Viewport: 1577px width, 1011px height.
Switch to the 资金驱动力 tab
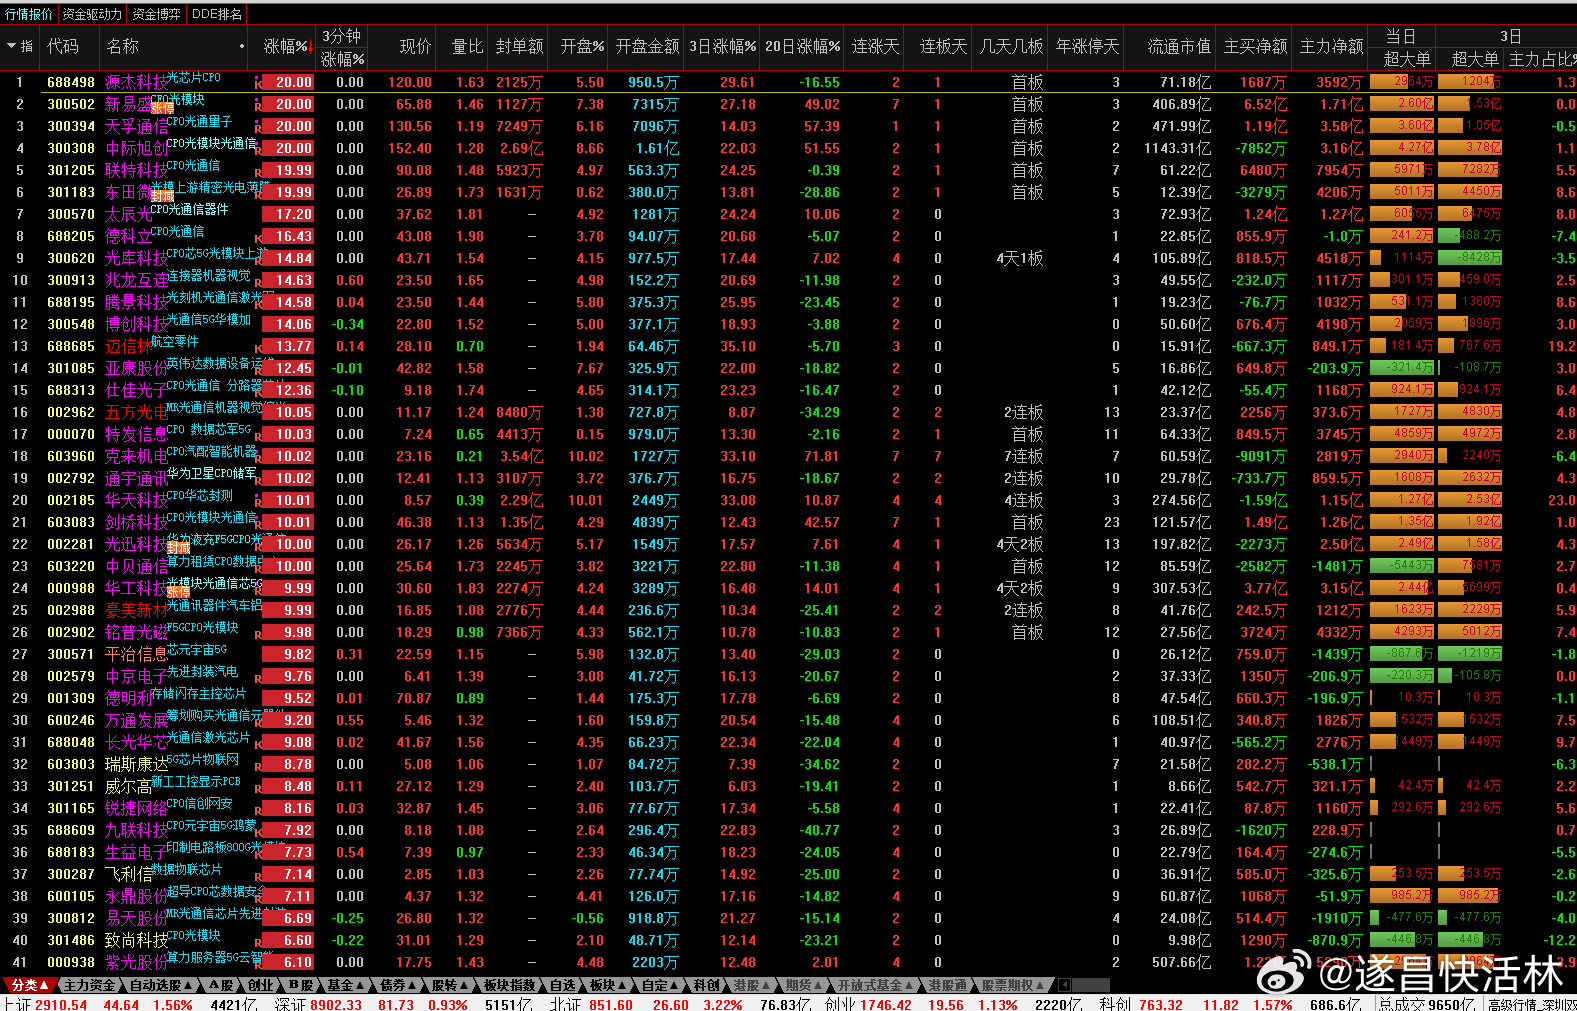(92, 14)
